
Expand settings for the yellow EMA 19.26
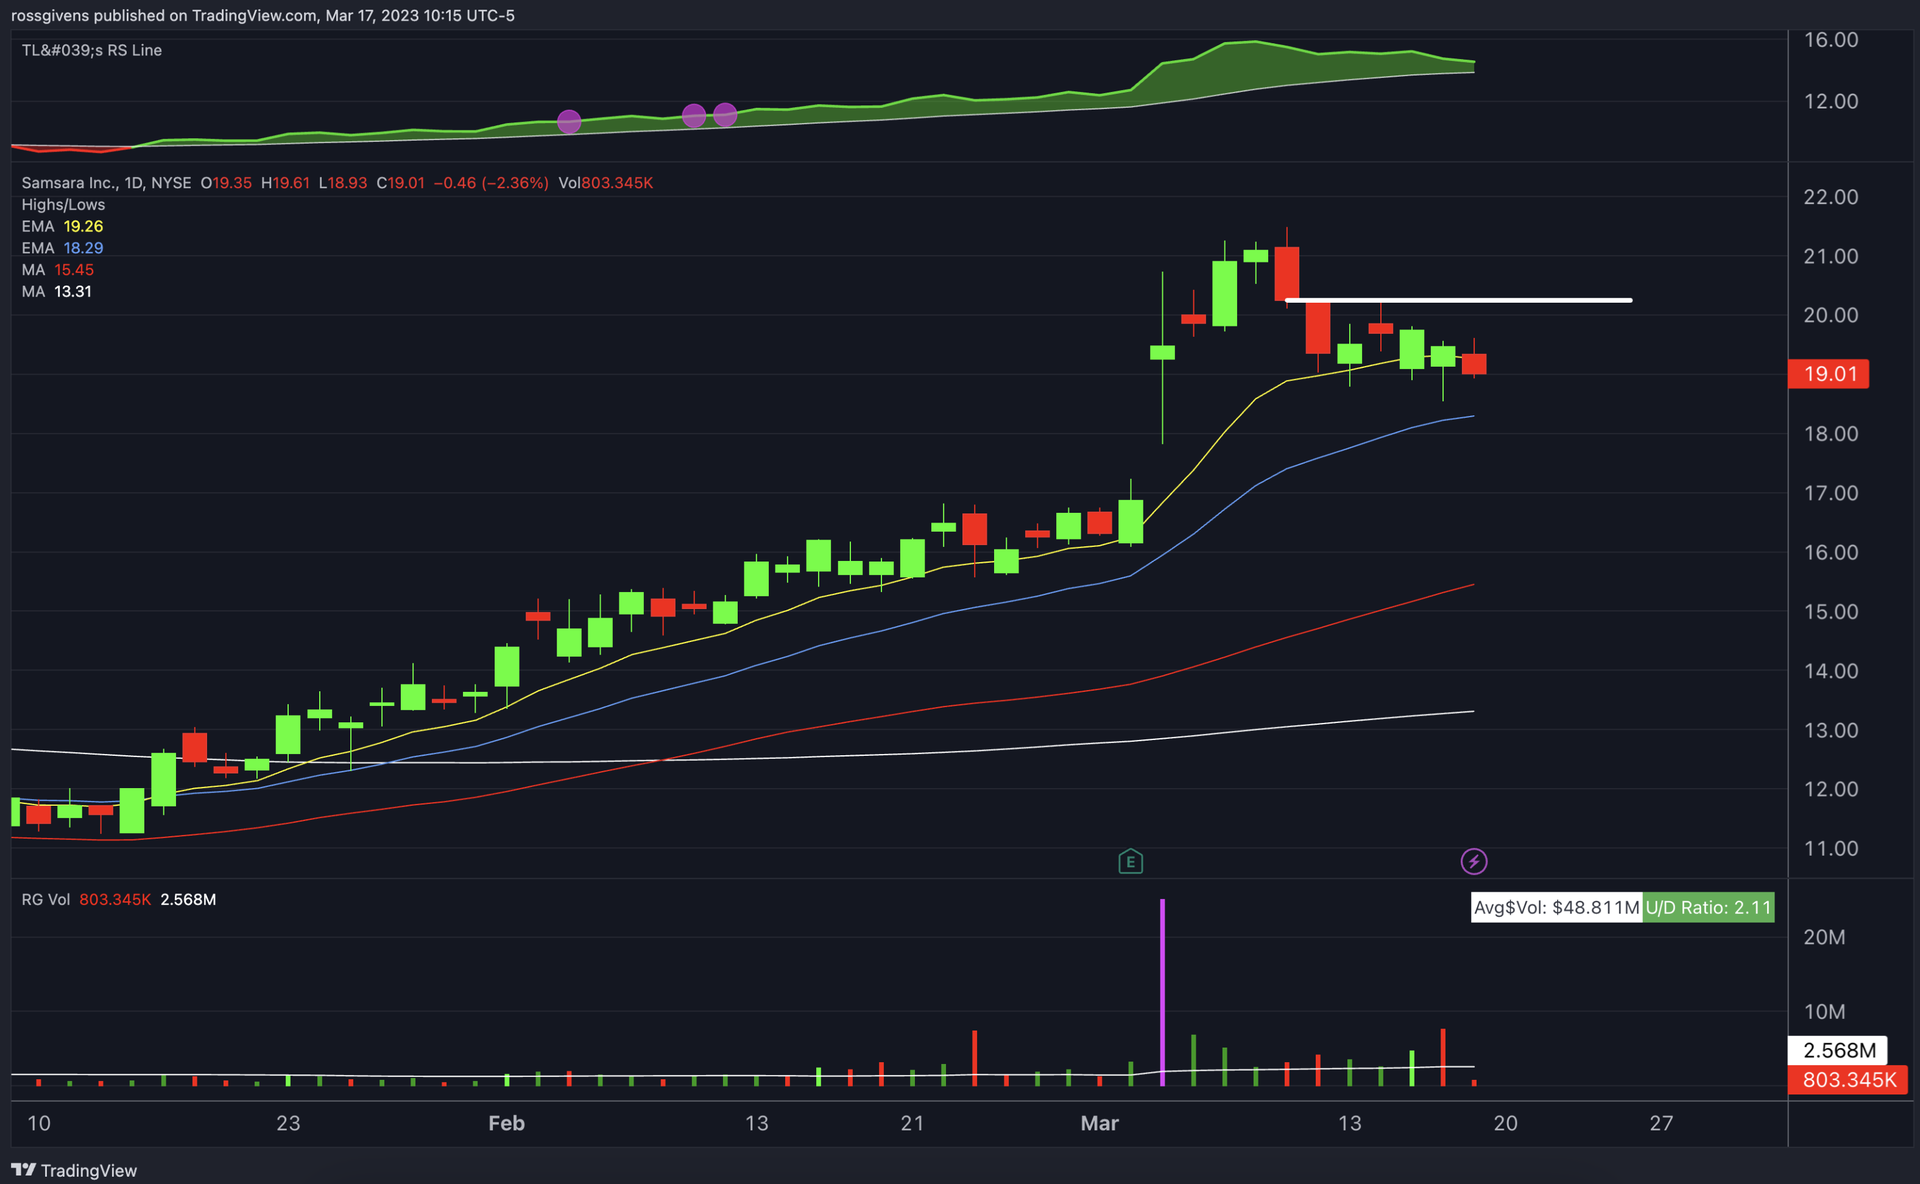(x=60, y=226)
